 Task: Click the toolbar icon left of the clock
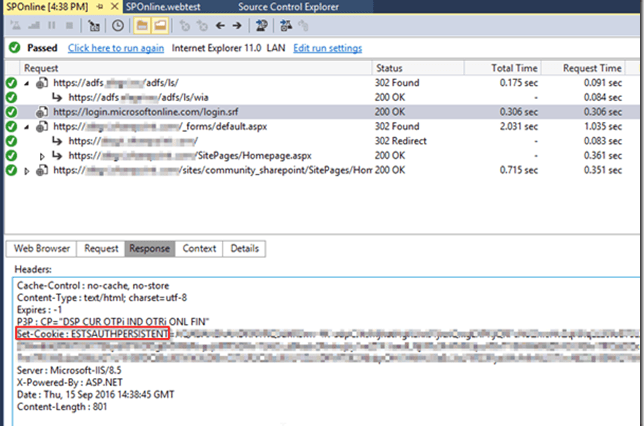click(x=94, y=25)
